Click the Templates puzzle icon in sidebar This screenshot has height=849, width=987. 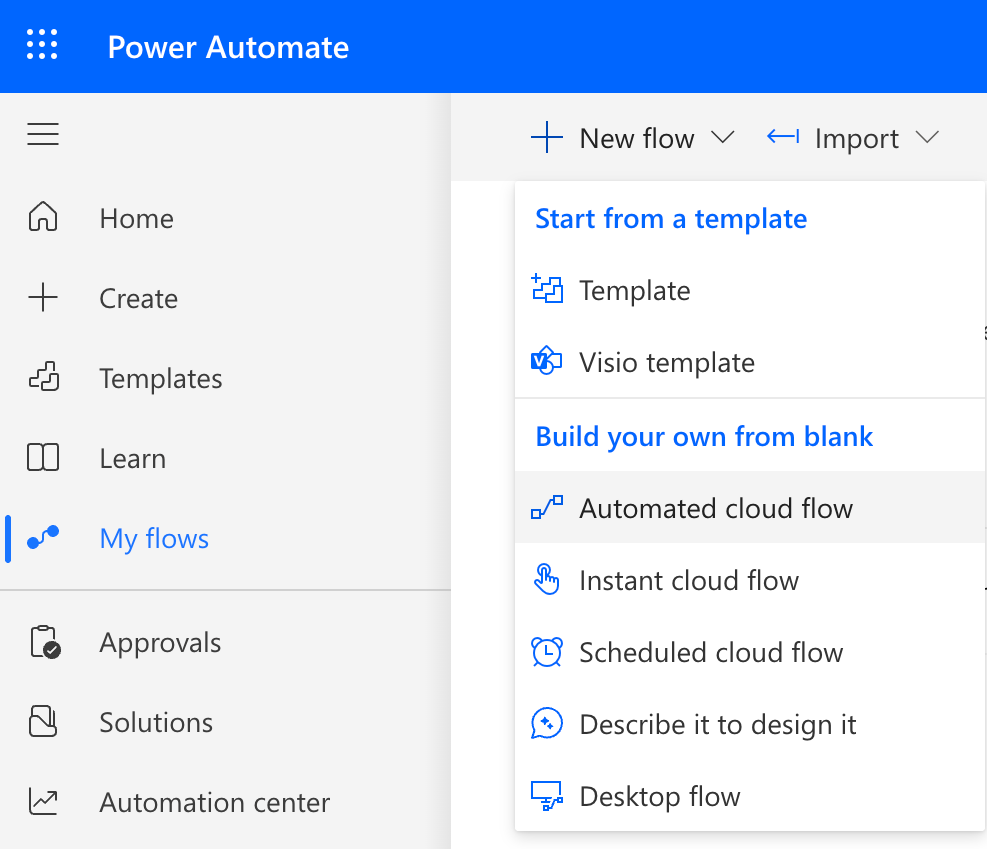coord(43,378)
